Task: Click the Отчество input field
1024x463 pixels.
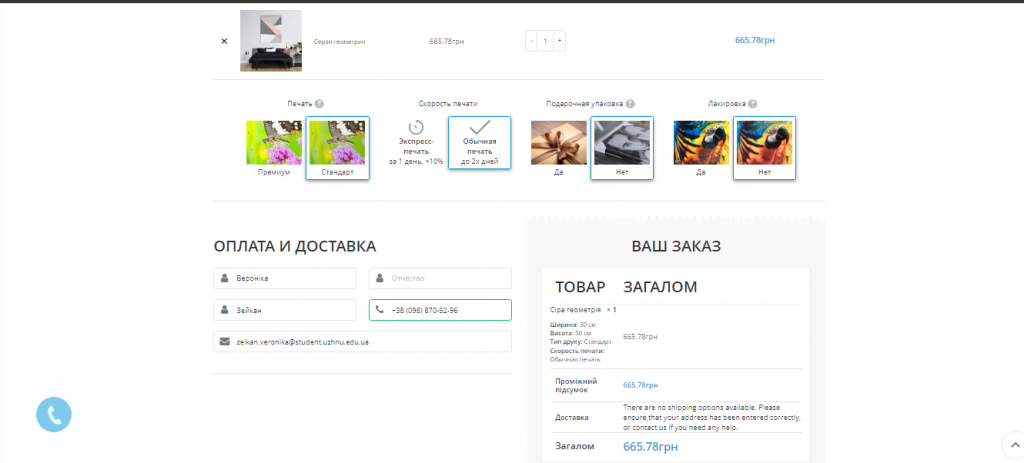Action: (x=440, y=279)
